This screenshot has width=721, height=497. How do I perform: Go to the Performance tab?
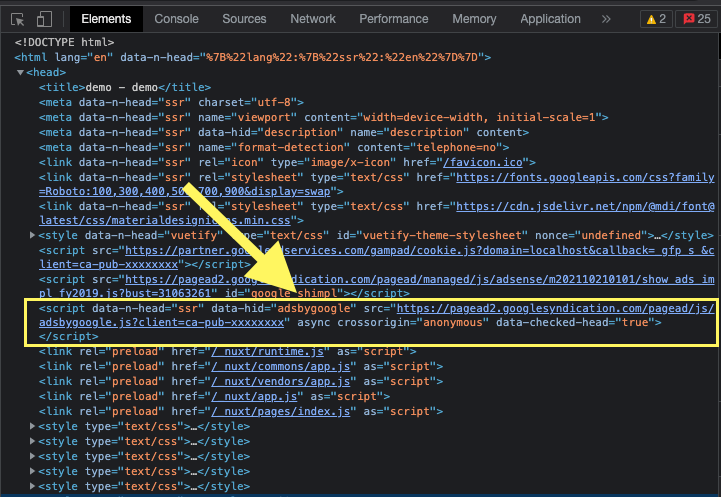394,19
